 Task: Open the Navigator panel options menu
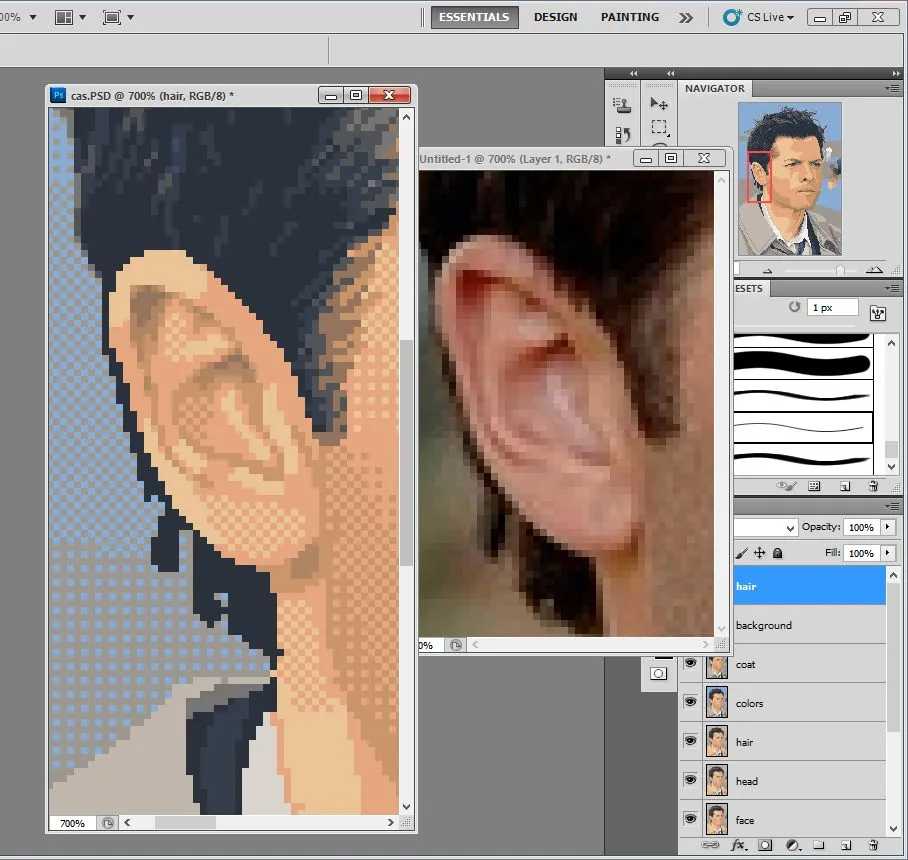point(894,89)
